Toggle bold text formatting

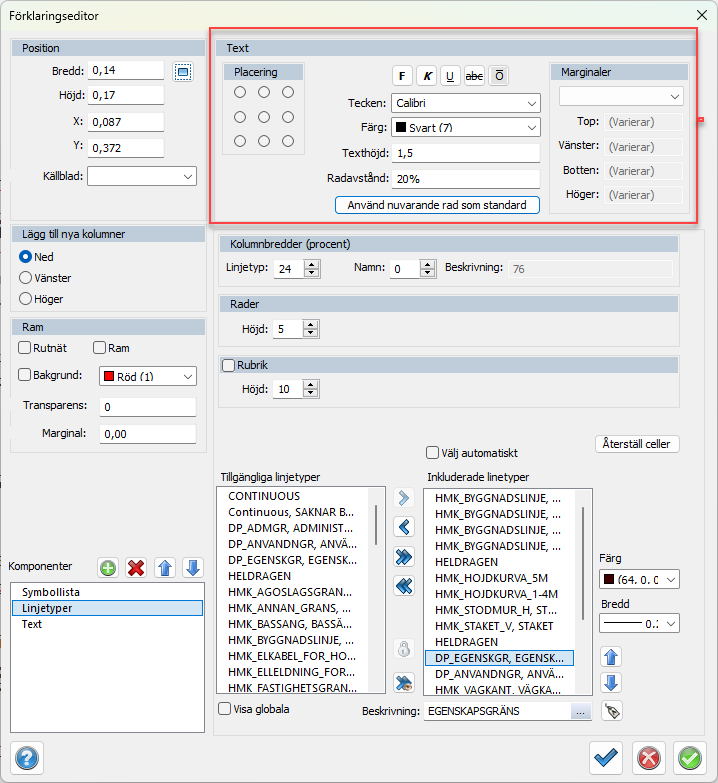coord(402,76)
